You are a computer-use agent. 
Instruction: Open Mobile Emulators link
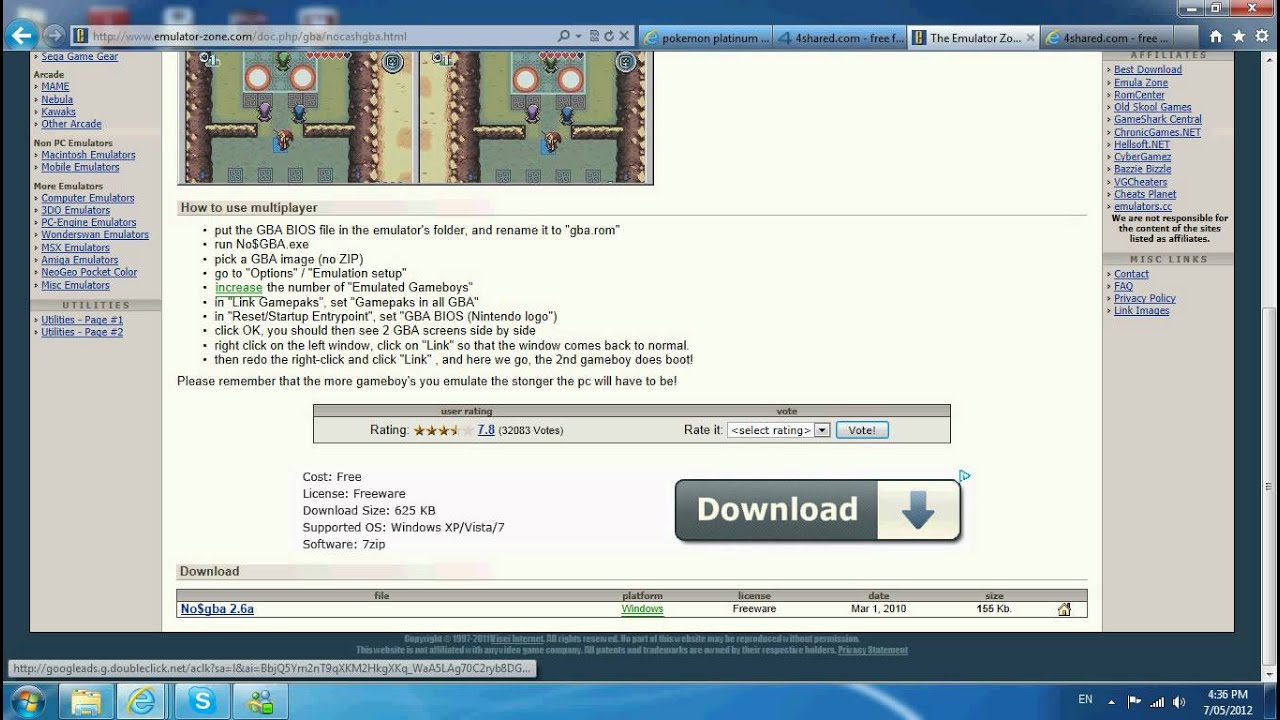point(80,167)
